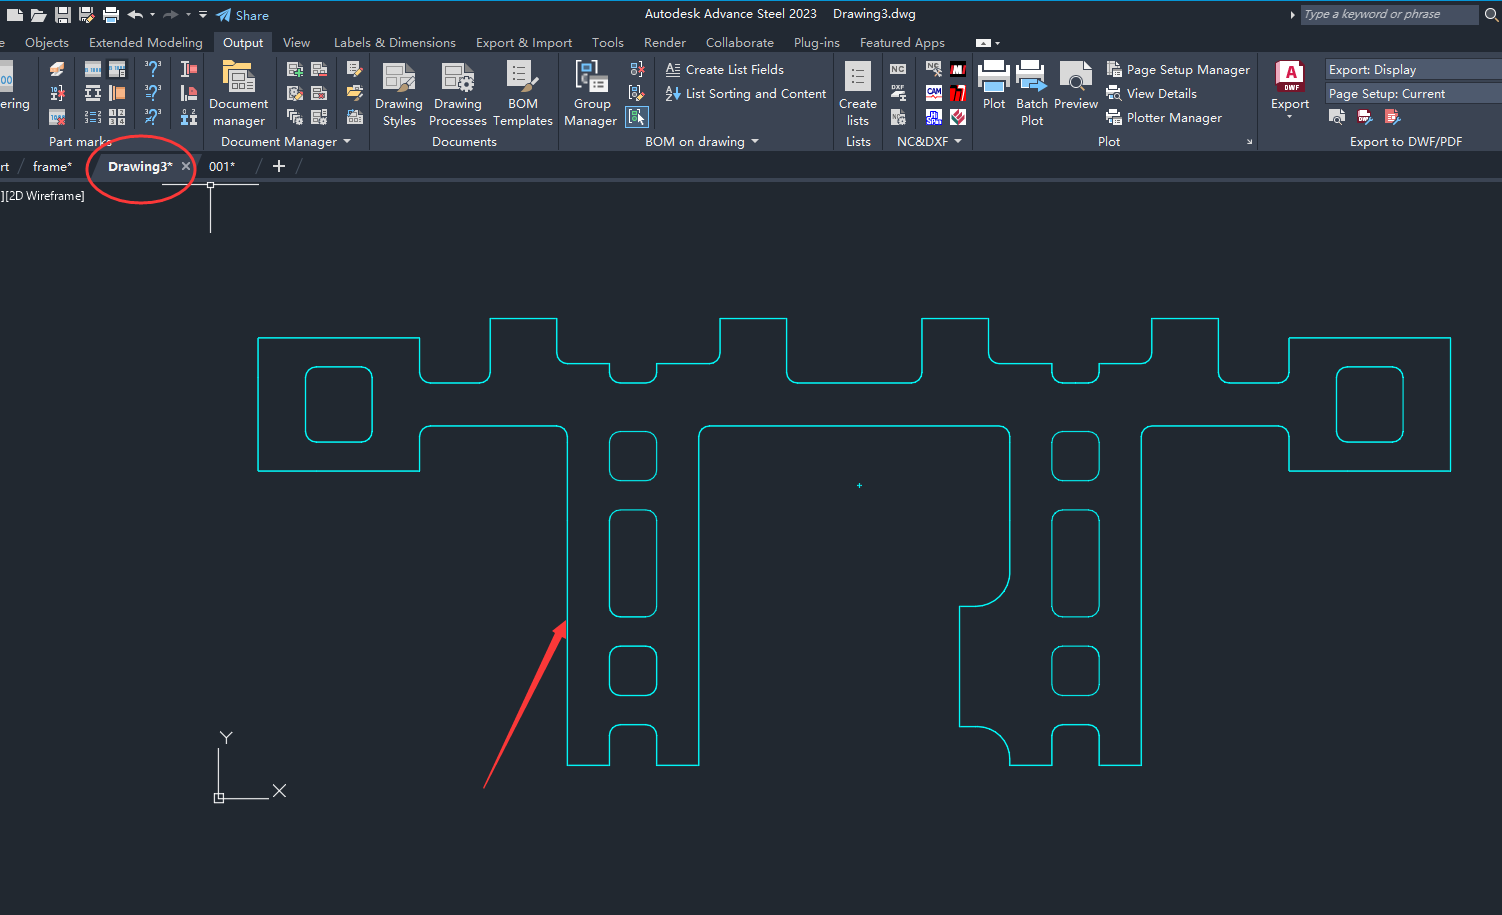
Task: Select the frame drawing tab
Action: point(52,166)
